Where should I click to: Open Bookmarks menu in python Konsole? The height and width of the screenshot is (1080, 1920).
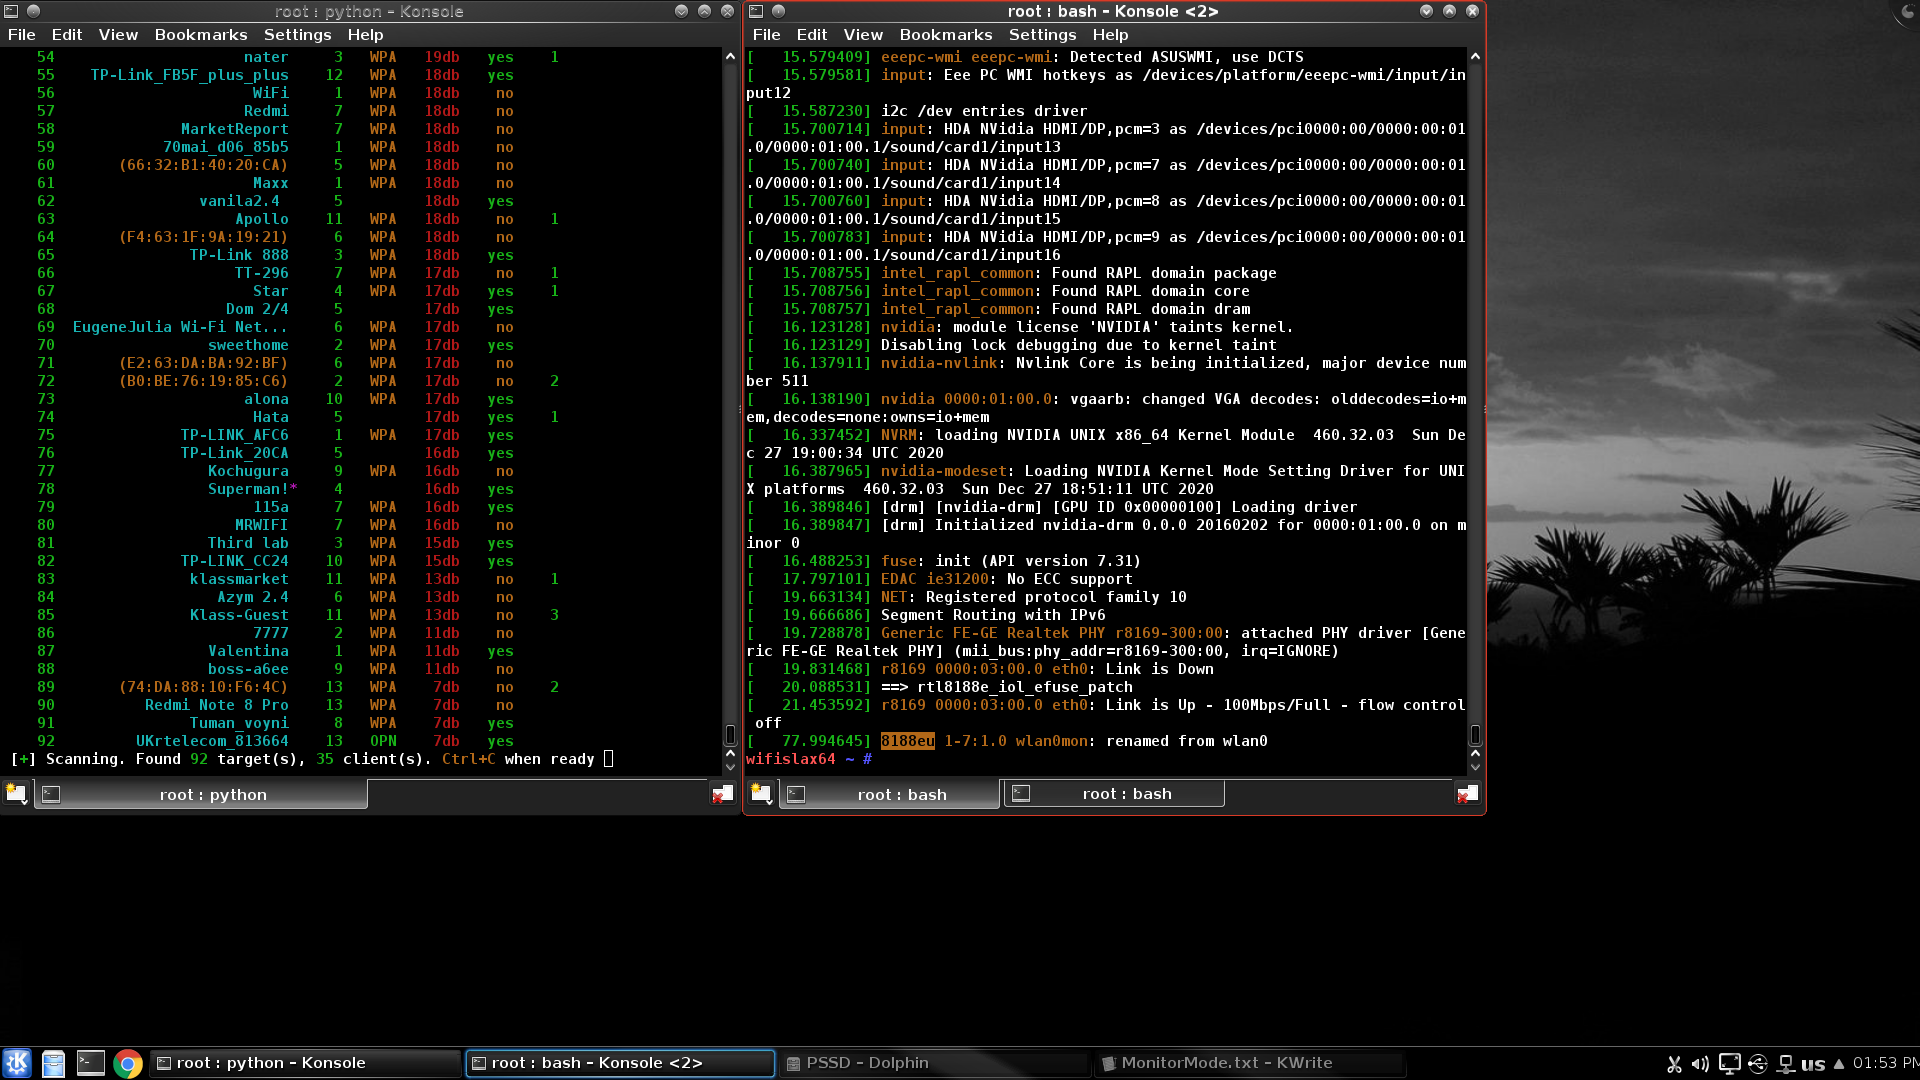200,34
